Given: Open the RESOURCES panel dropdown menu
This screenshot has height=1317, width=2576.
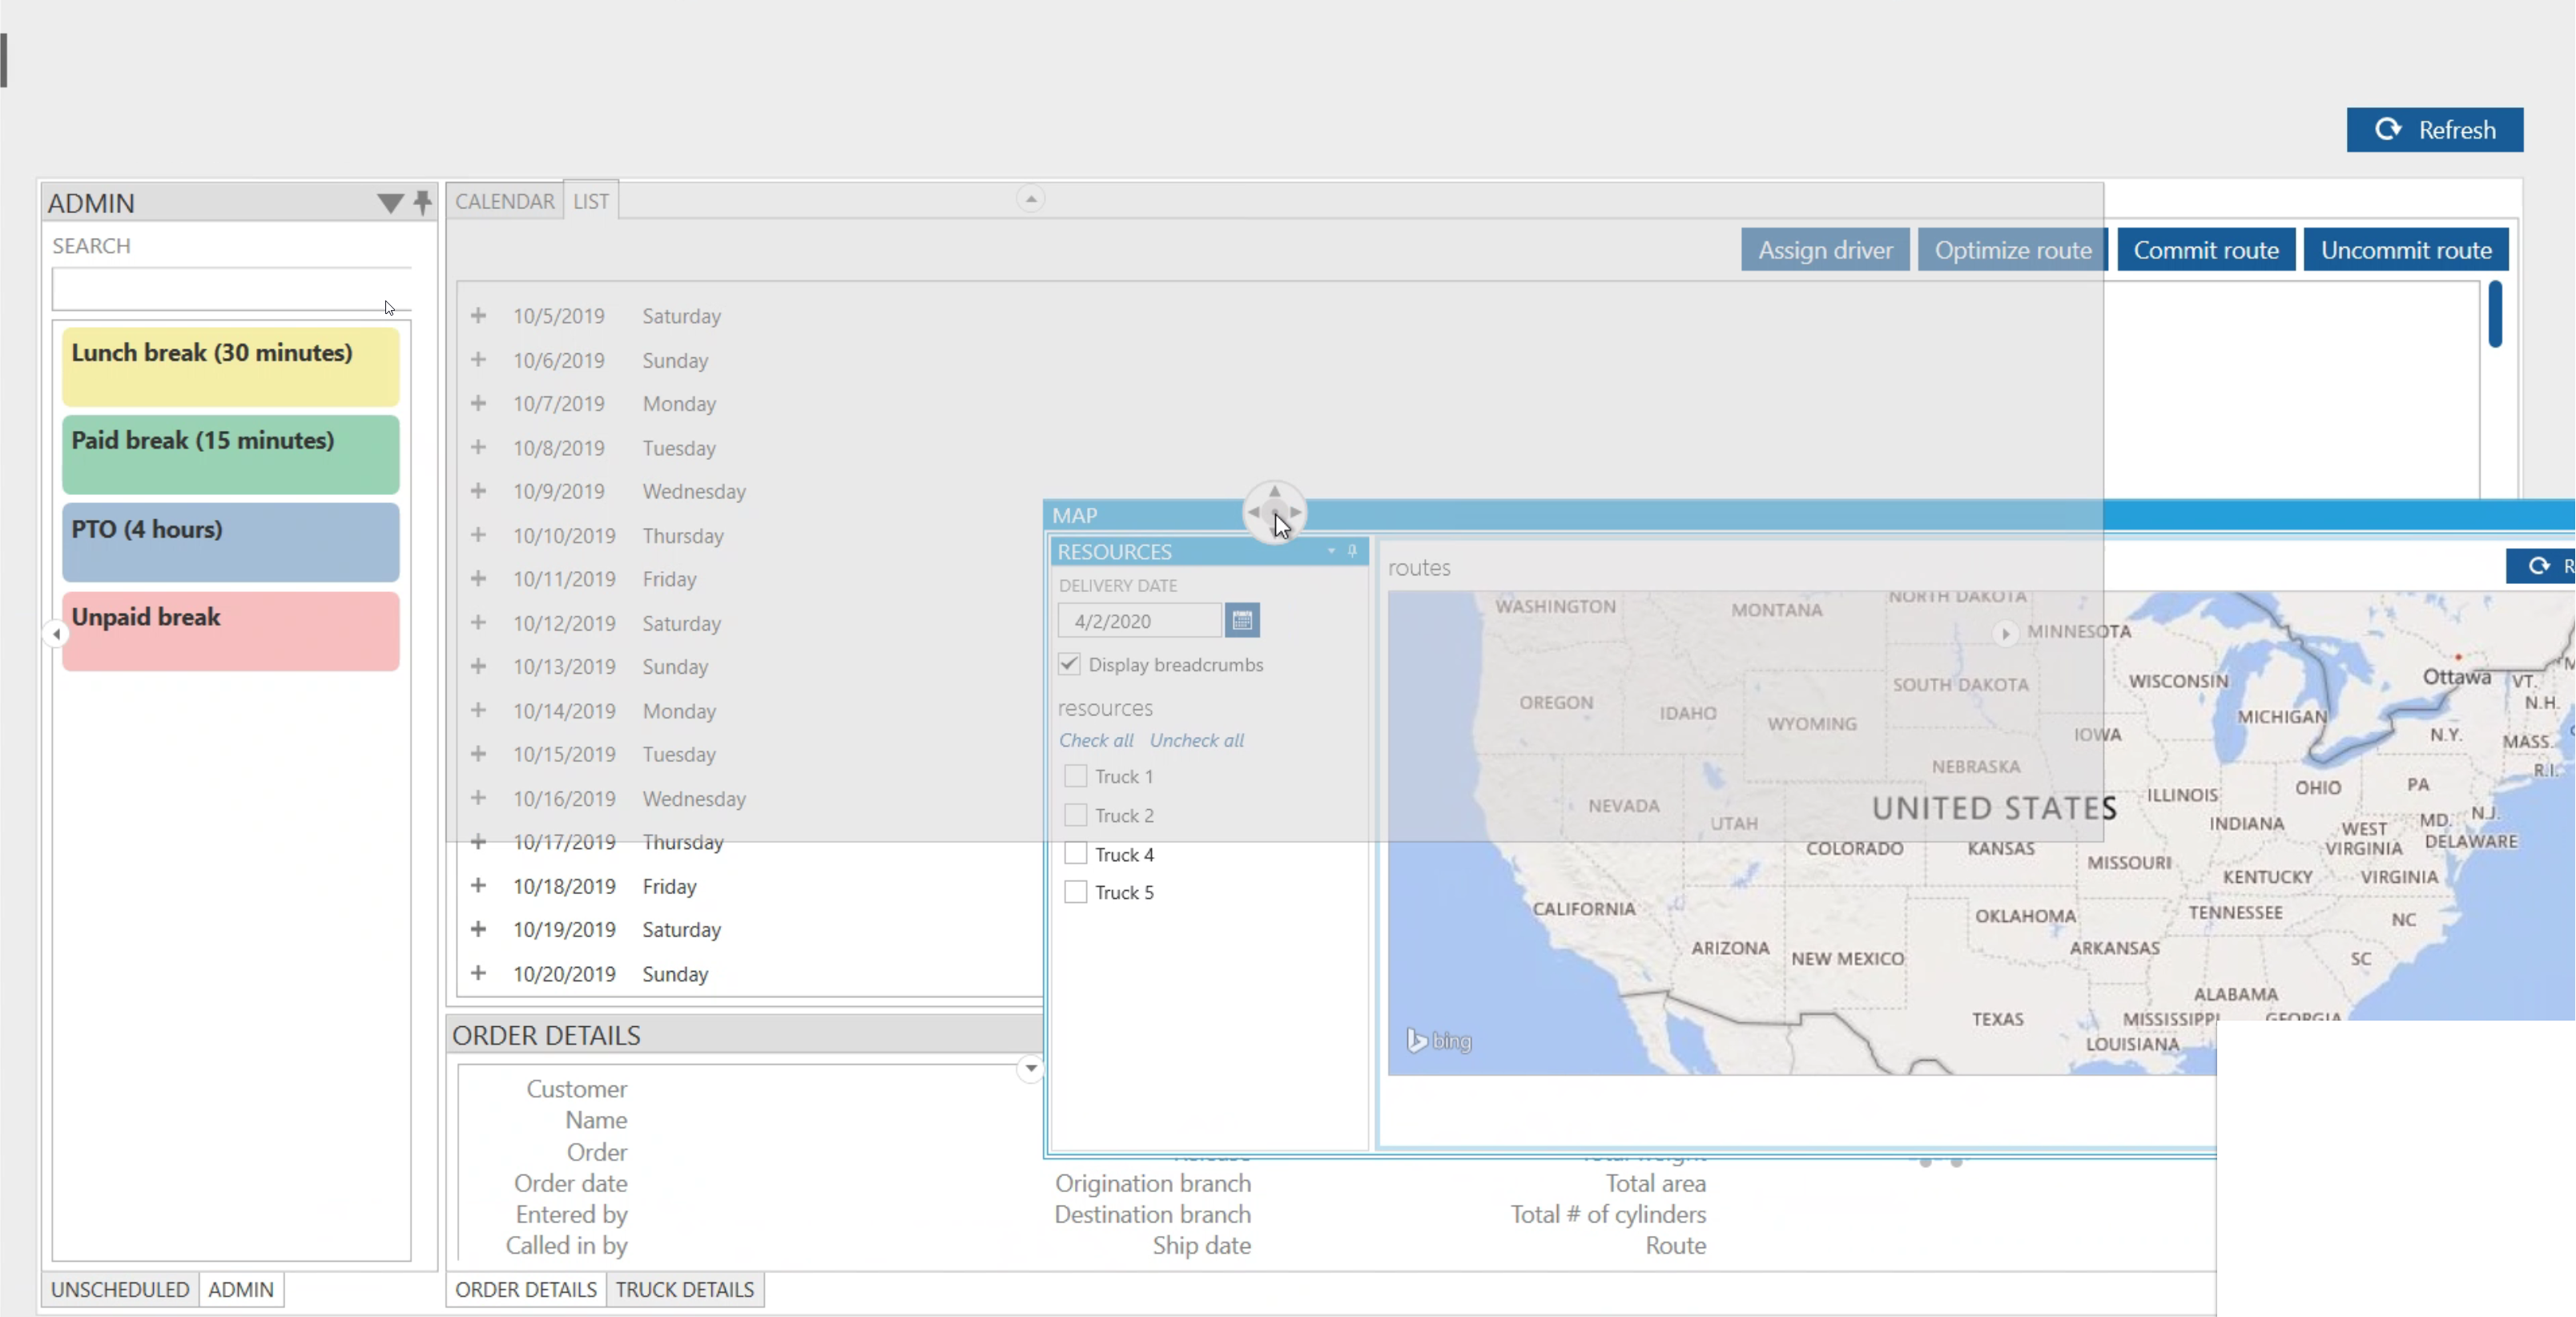Looking at the screenshot, I should (x=1331, y=551).
